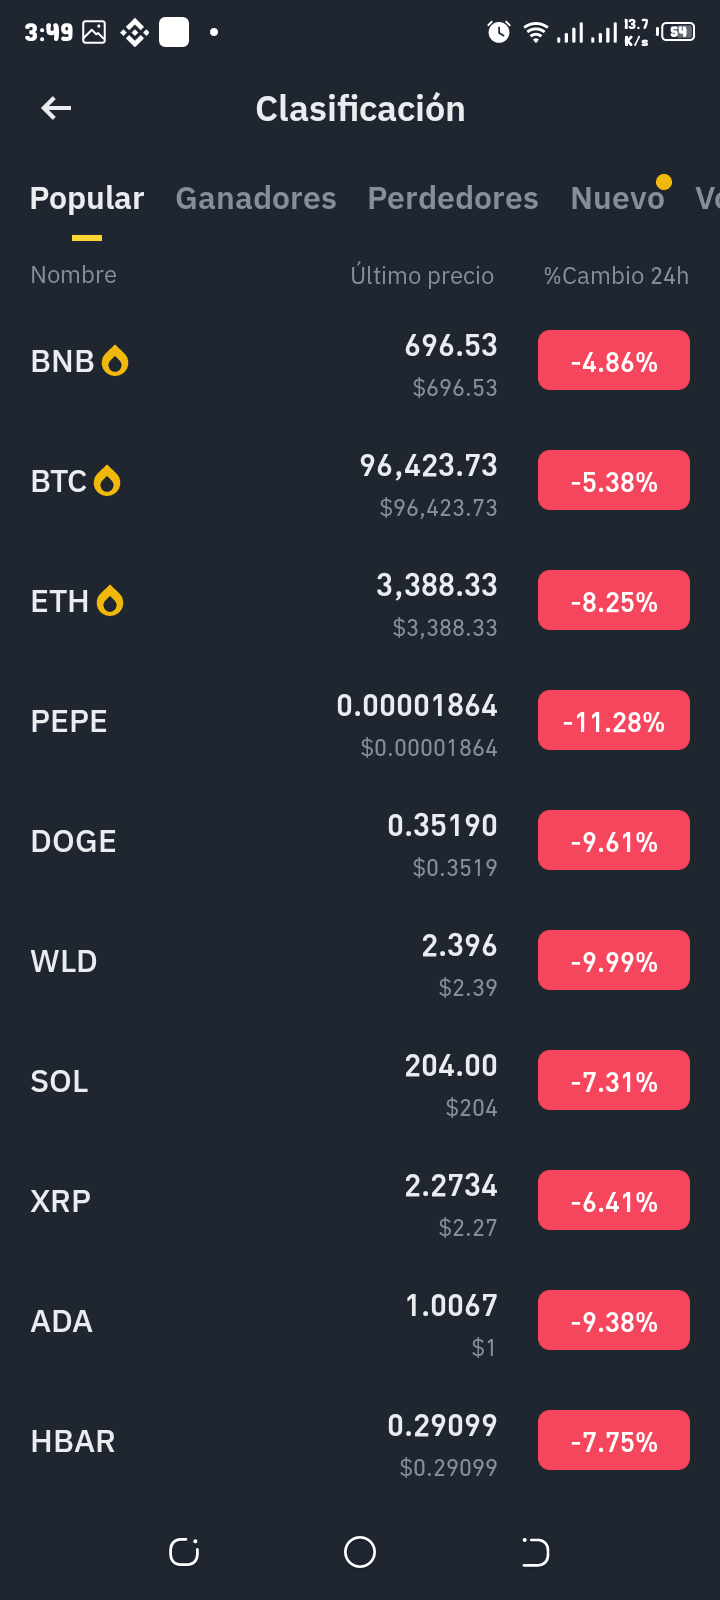Open the Binance notification icon in status bar
This screenshot has width=720, height=1600.
134,33
